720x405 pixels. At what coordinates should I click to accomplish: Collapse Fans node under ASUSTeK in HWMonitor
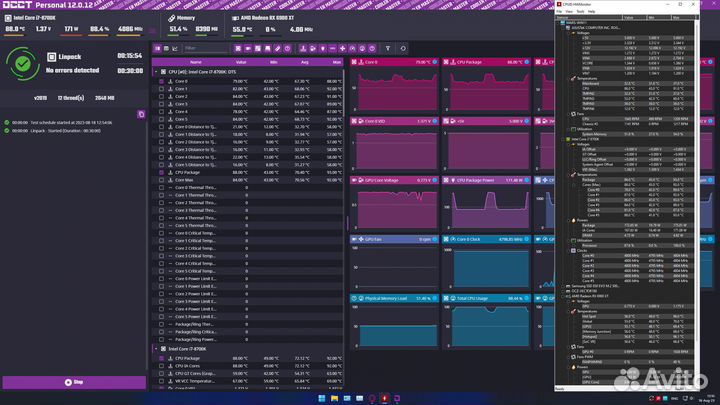tap(568, 114)
